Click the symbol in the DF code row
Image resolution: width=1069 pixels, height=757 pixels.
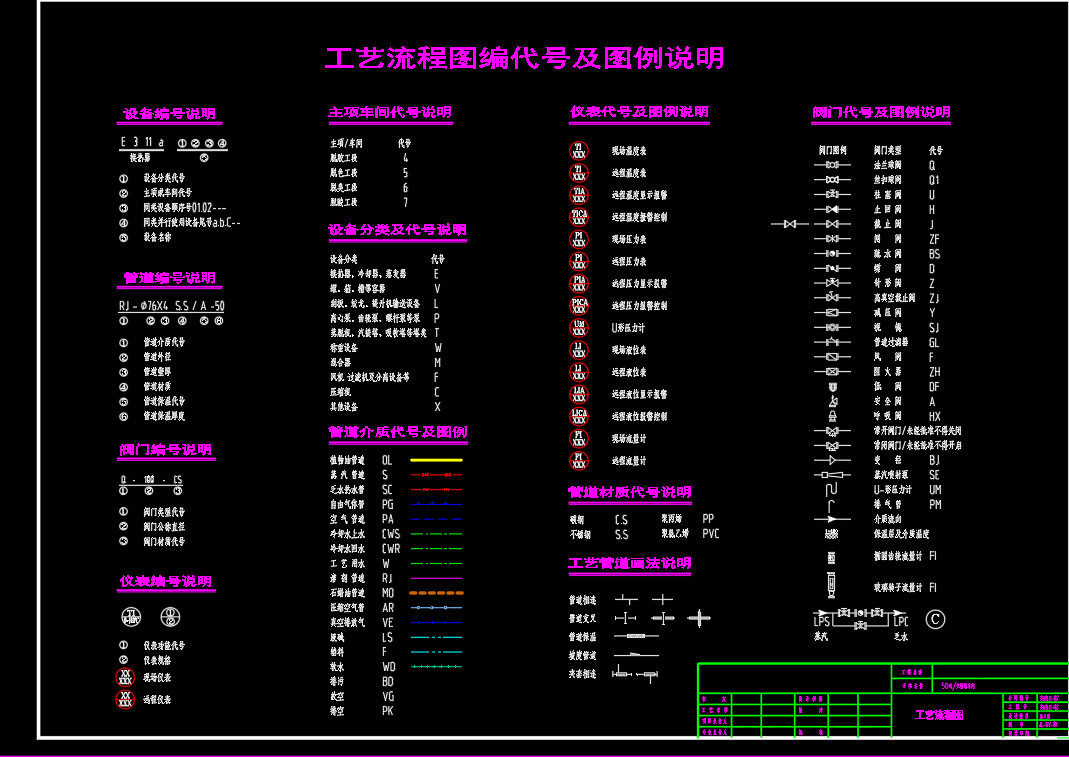click(832, 387)
